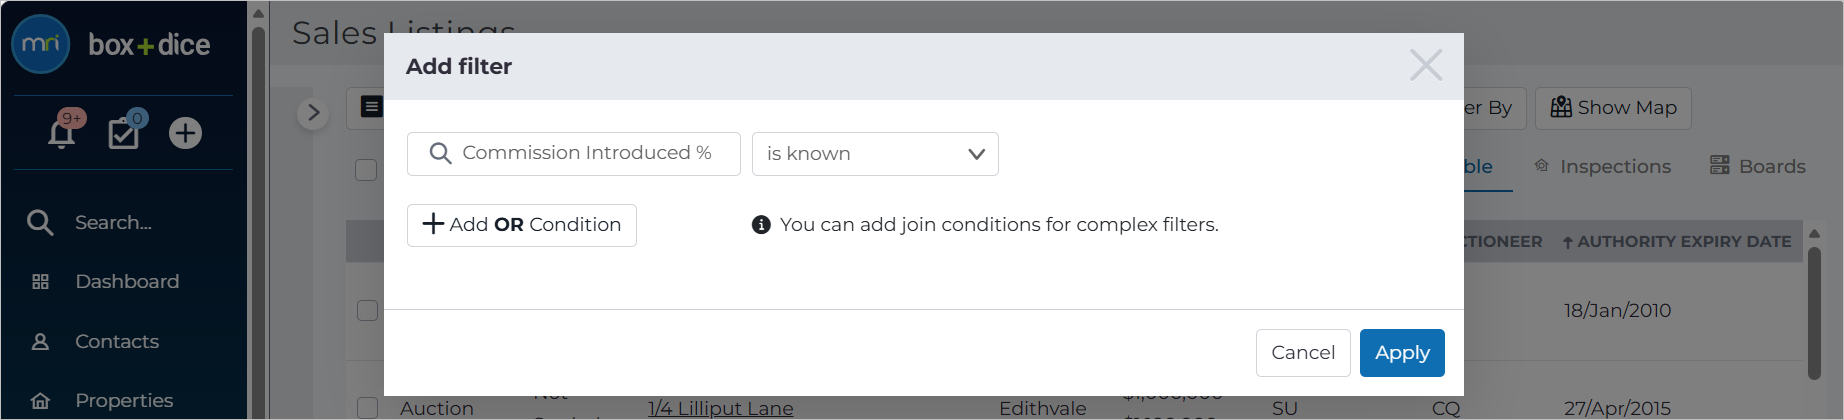Click the Commission Introduced % field selector
This screenshot has width=1844, height=420.
574,154
